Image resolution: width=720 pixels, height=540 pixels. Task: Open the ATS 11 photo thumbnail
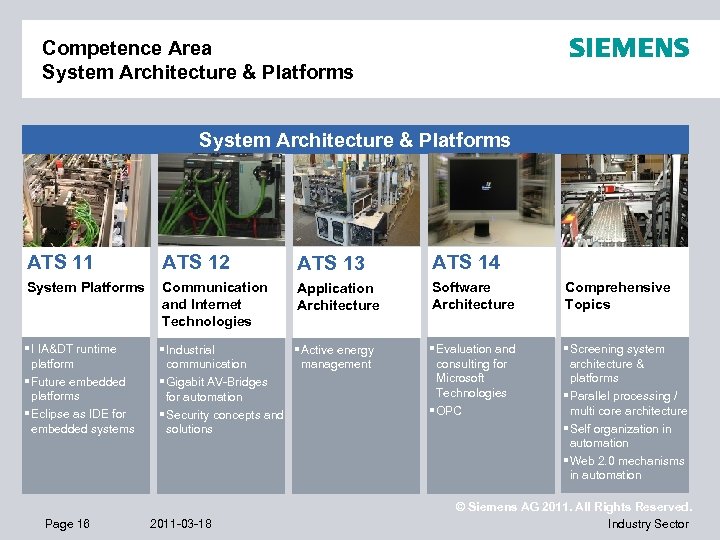[86, 200]
